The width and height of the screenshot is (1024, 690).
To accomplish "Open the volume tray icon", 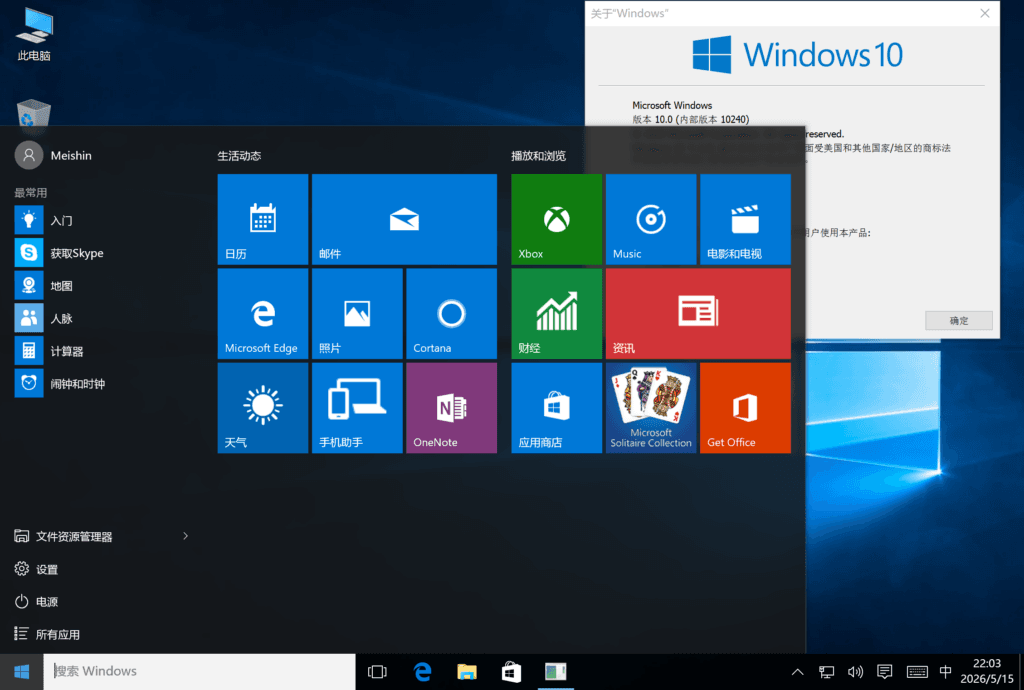I will (855, 672).
